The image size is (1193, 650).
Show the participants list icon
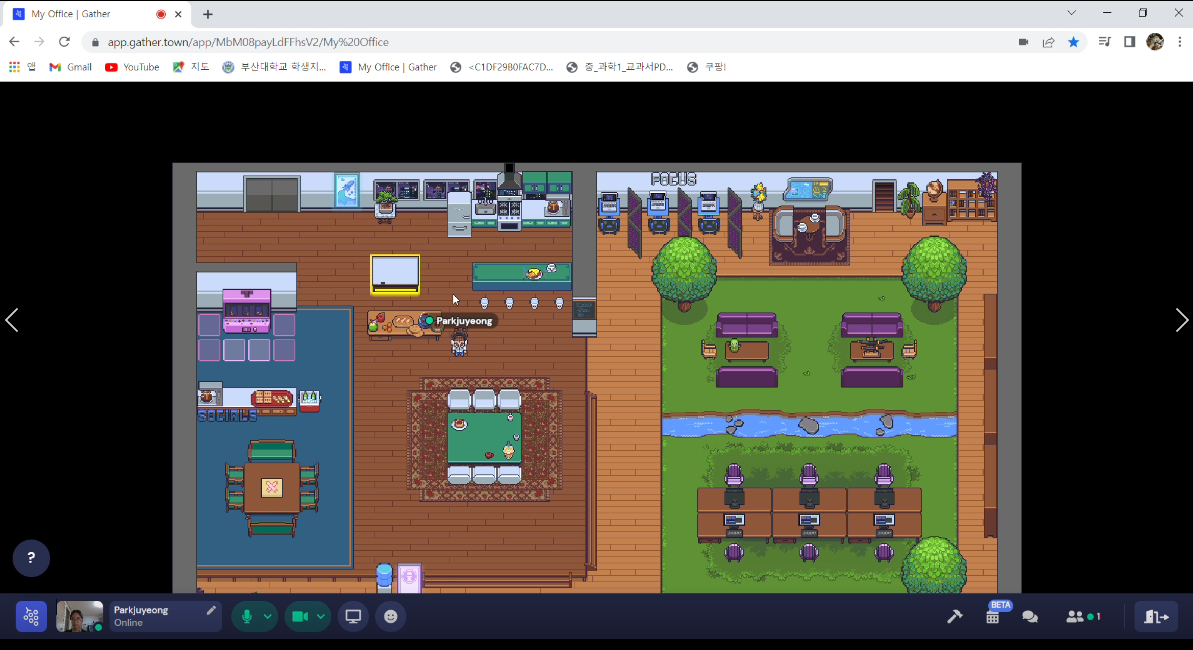click(x=1082, y=617)
